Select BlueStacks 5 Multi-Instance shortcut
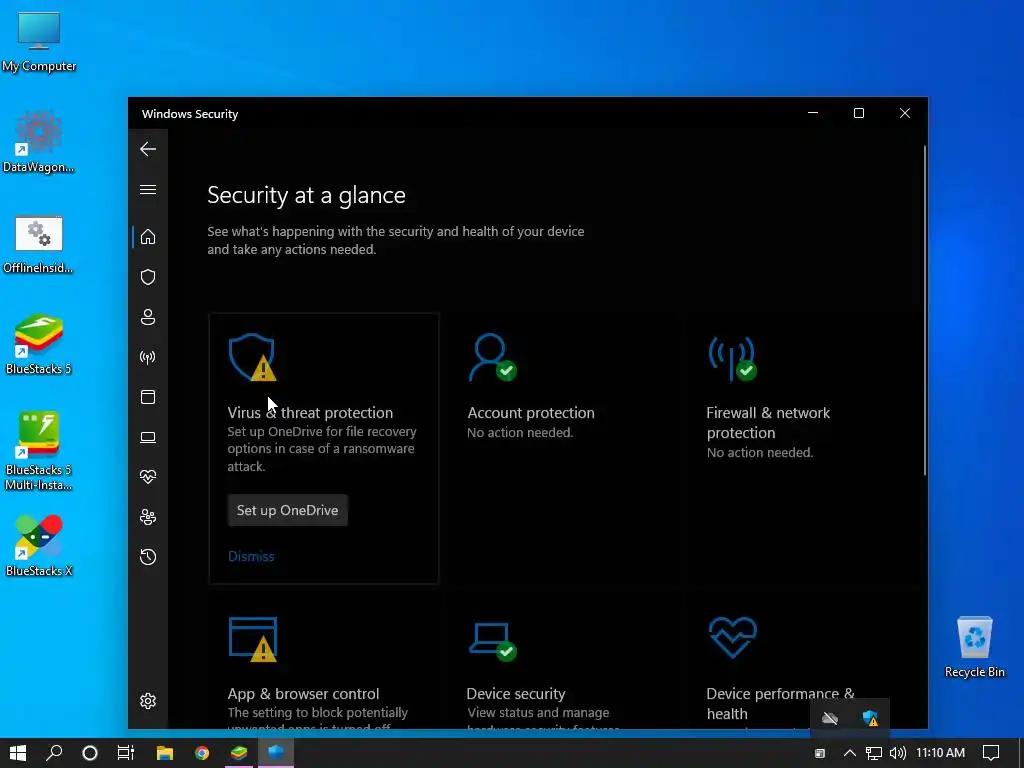This screenshot has height=768, width=1024. point(39,451)
